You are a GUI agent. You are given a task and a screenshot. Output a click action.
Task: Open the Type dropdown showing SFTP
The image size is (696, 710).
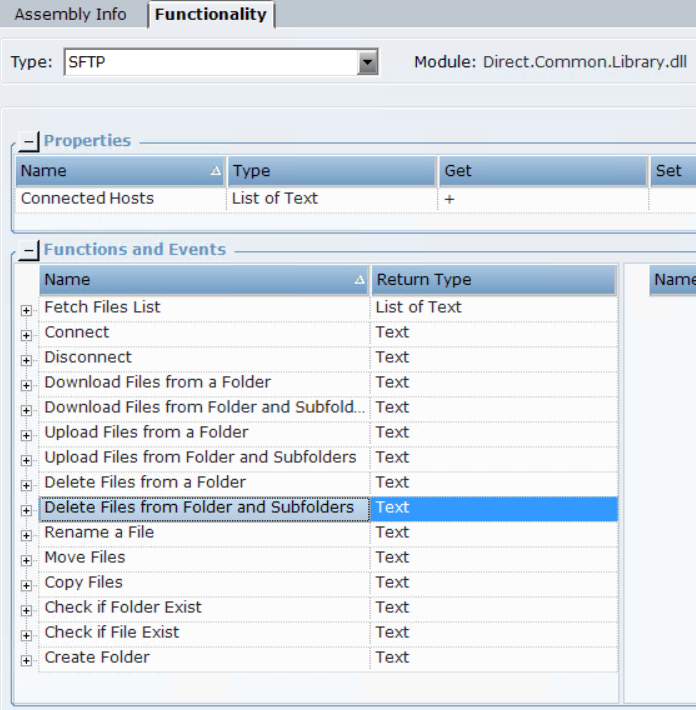pos(368,63)
